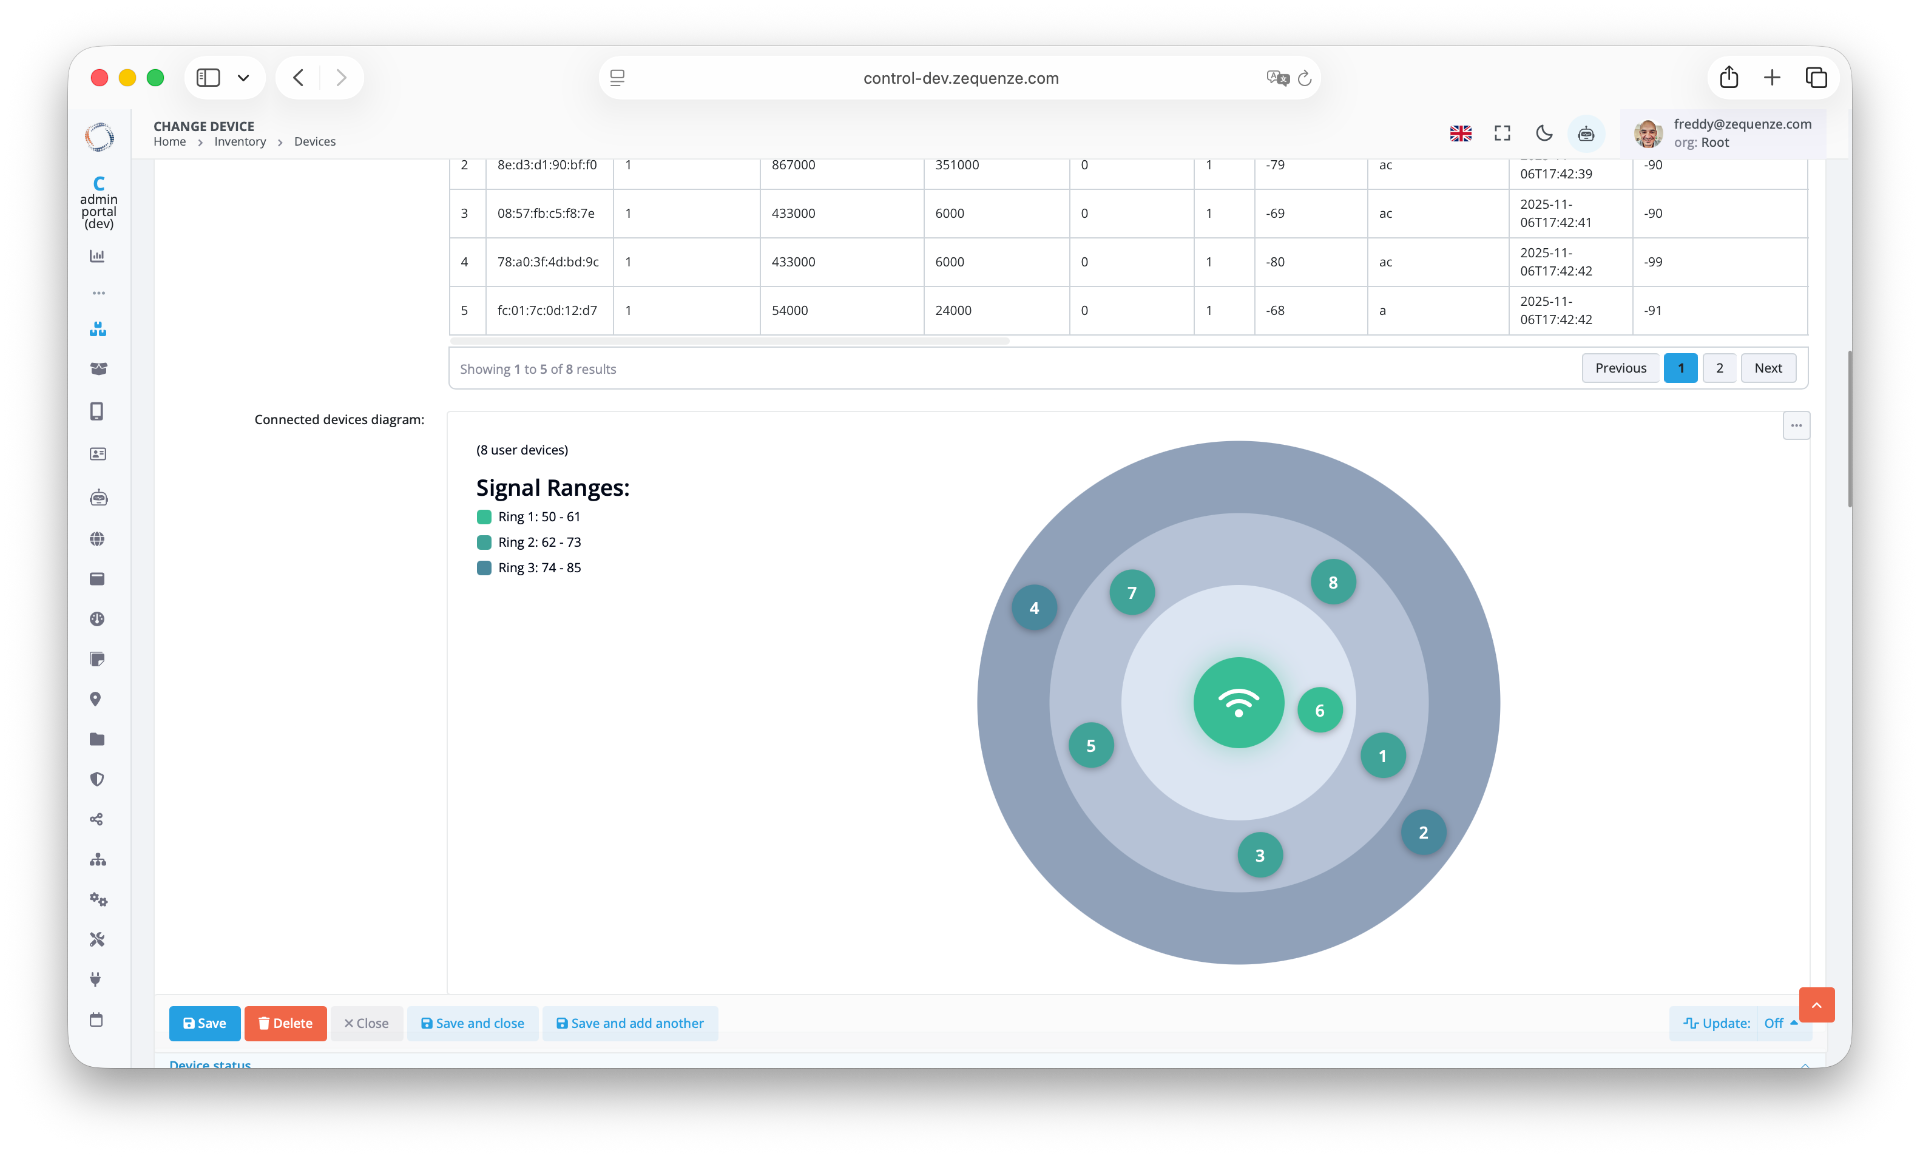Open the chart statistics sidebar icon
The height and width of the screenshot is (1157, 1920).
click(x=97, y=256)
